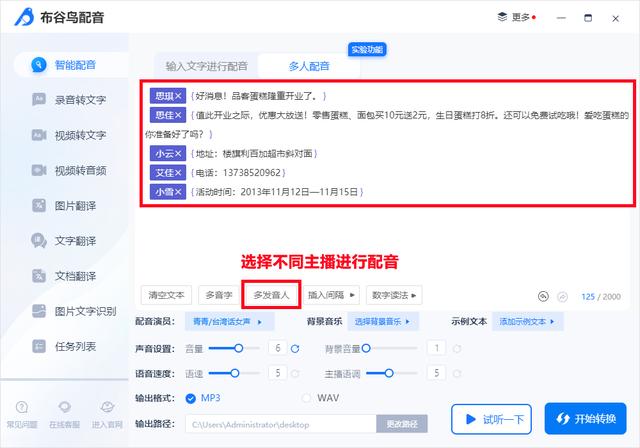Screen dimensions: 640x448
Task: Open the 更多 menu at top
Action: [x=516, y=18]
